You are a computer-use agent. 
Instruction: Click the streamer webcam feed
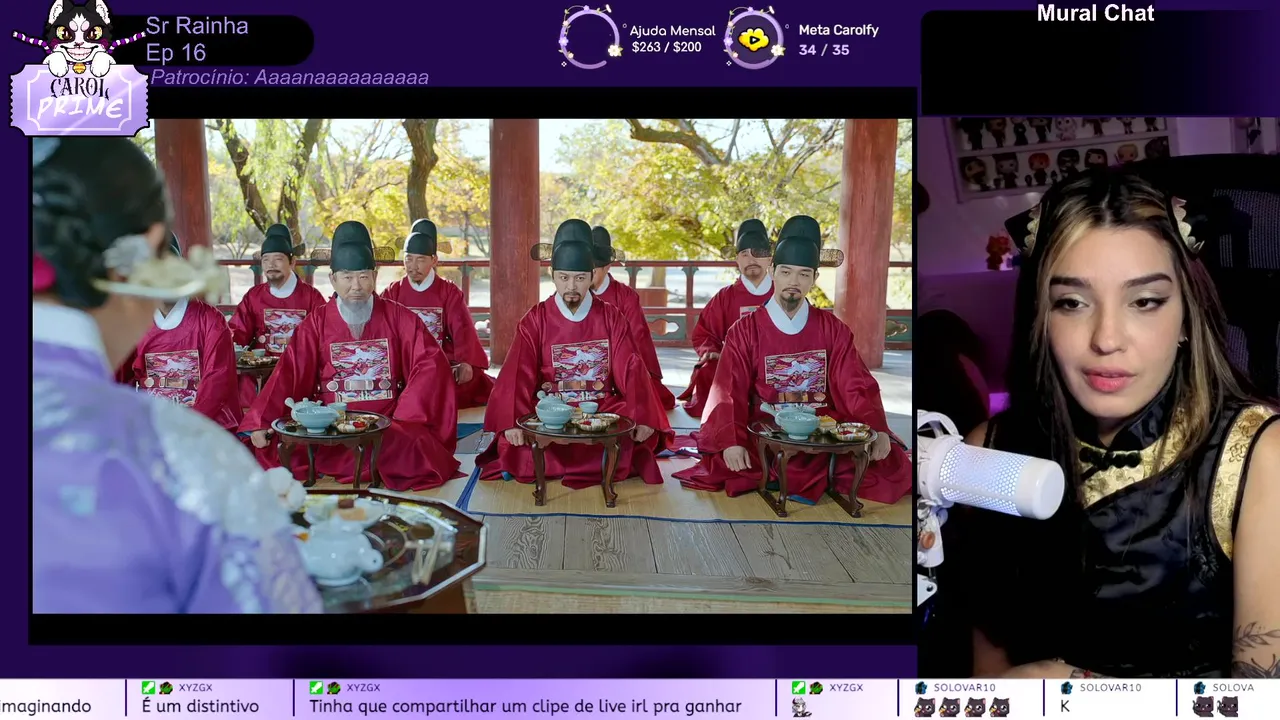tap(1099, 397)
